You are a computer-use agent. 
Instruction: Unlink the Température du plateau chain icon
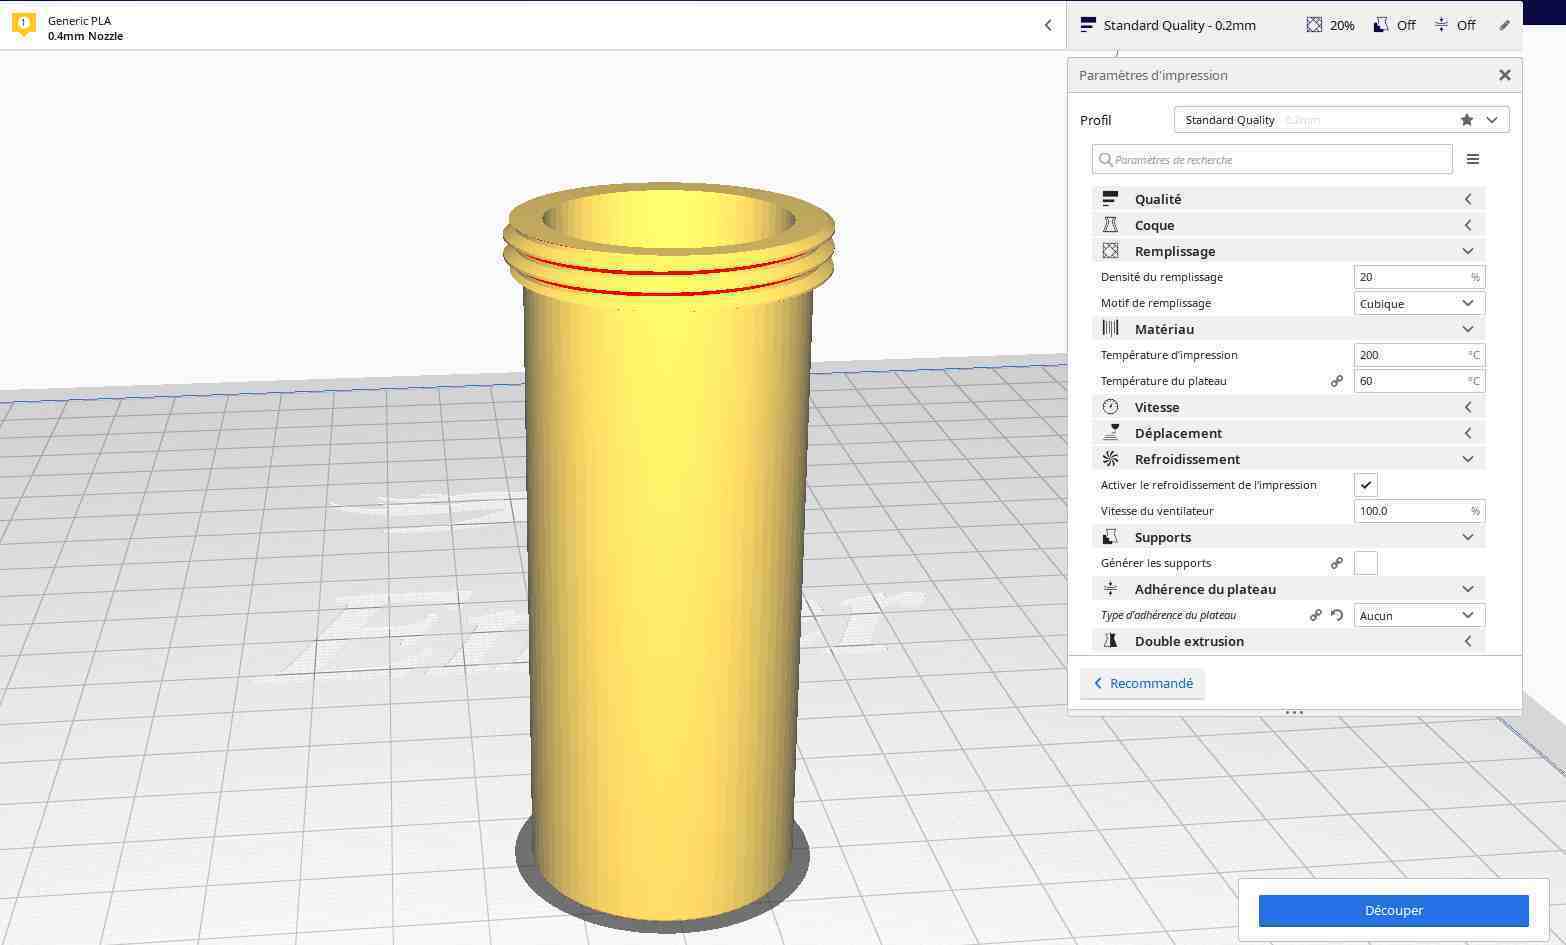[1337, 381]
